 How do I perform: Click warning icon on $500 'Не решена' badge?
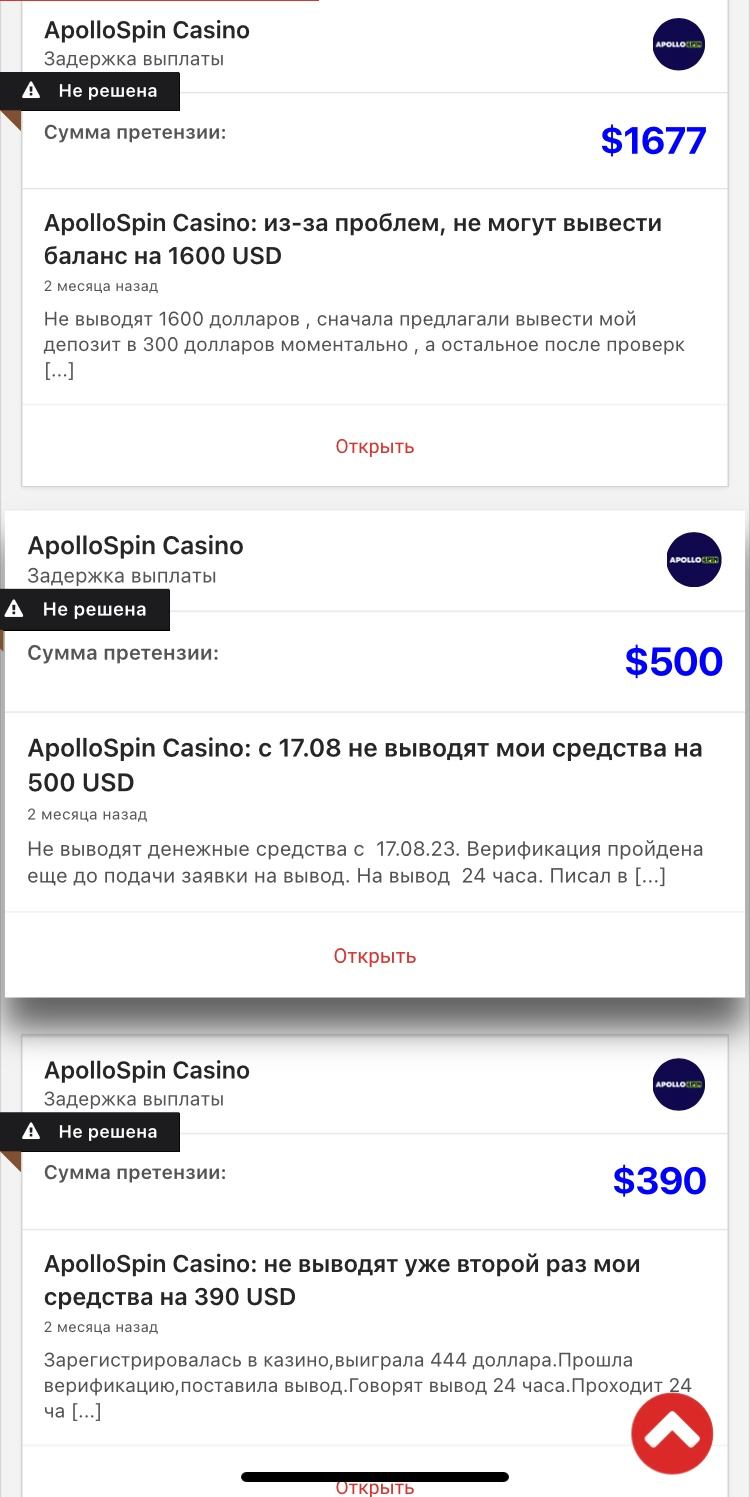click(x=15, y=609)
